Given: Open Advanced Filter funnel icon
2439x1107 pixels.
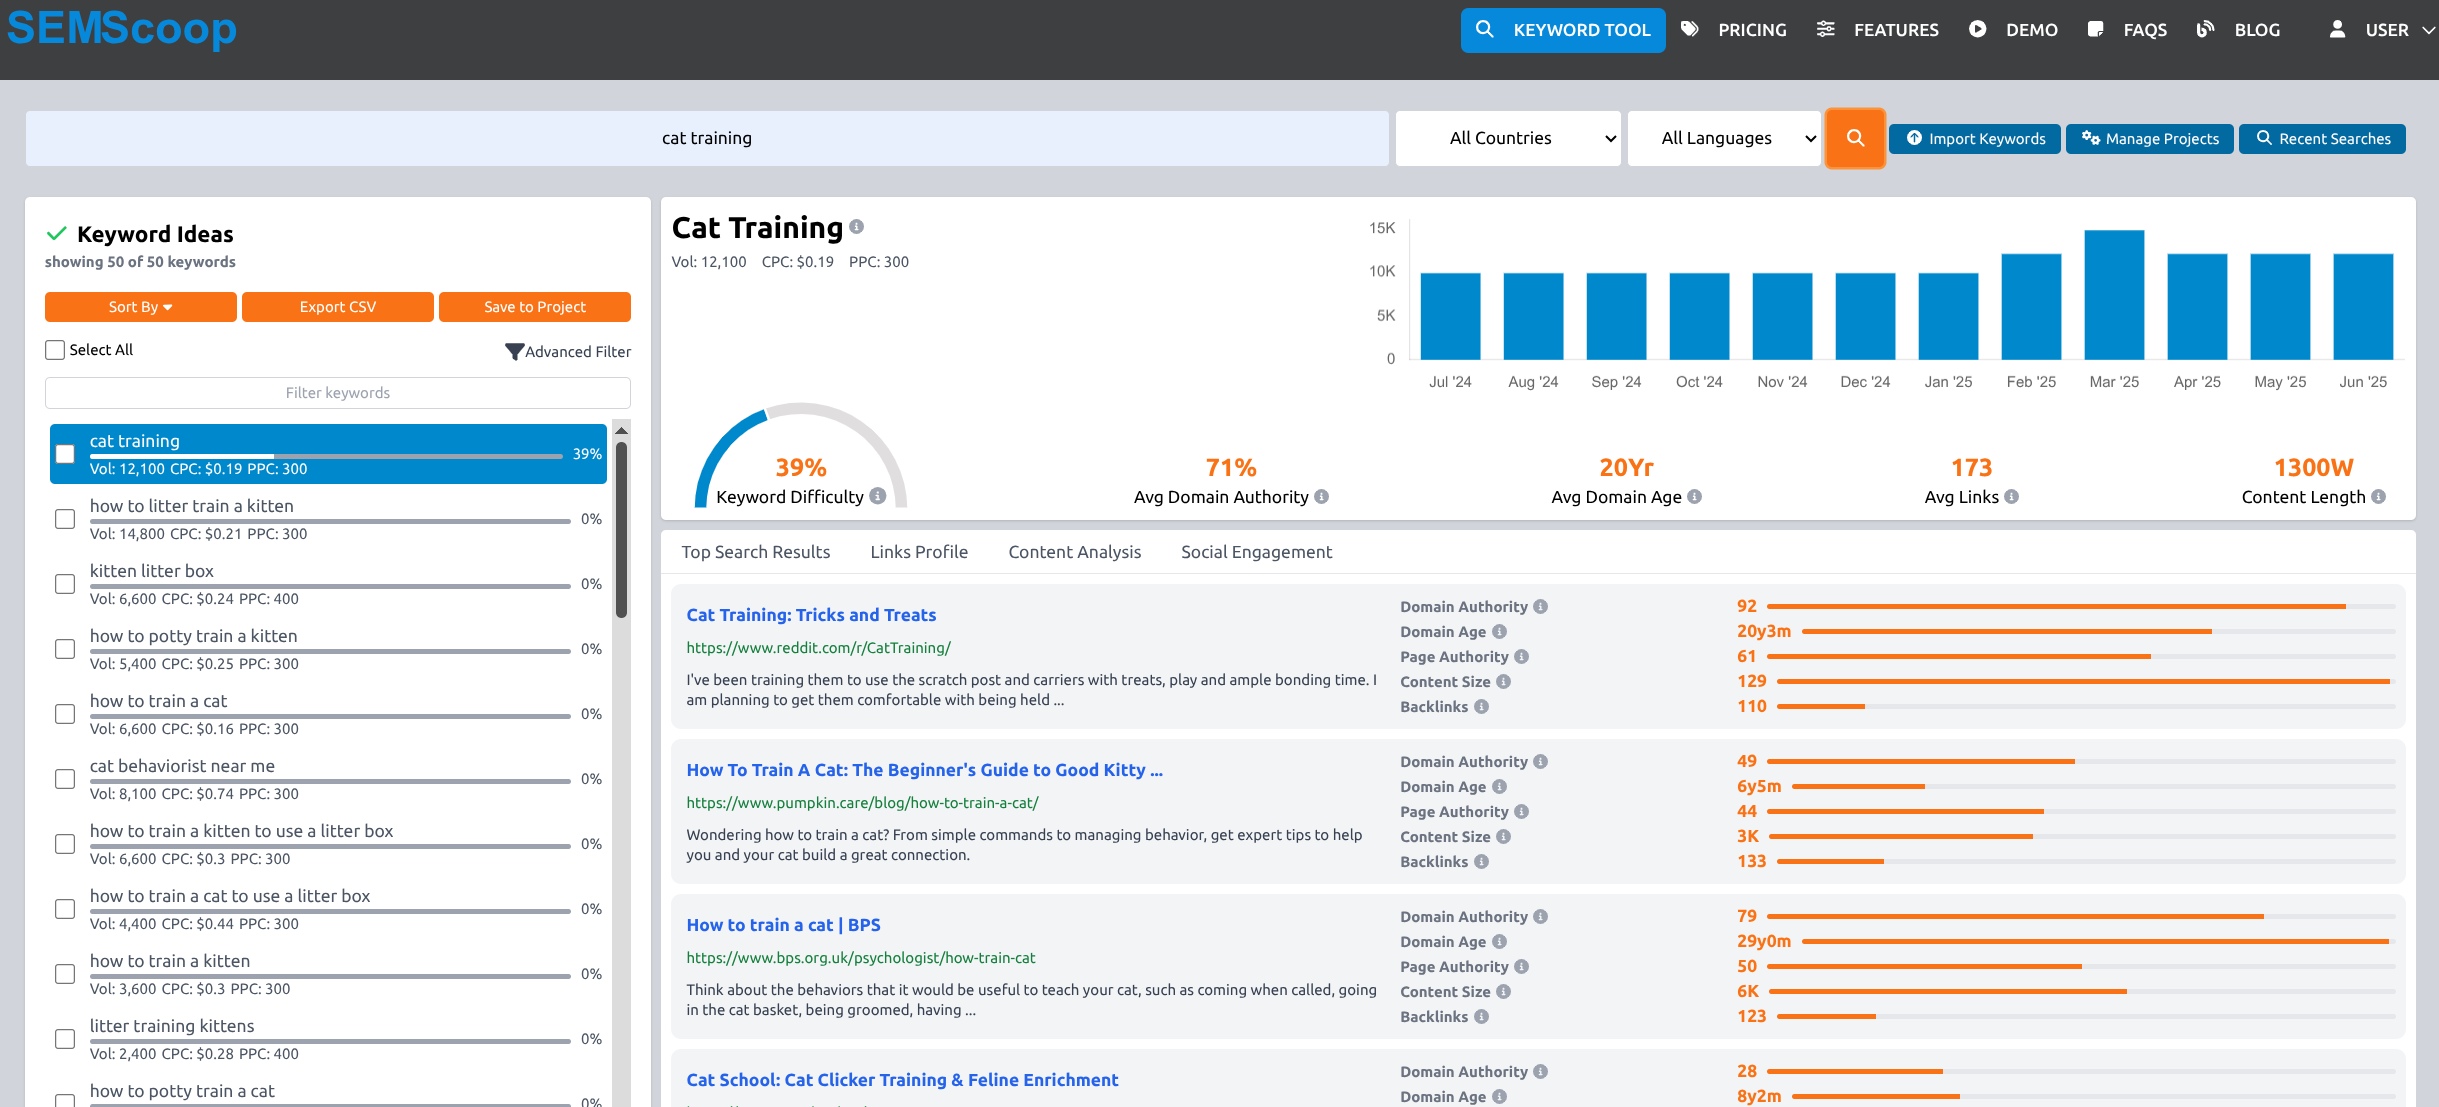Looking at the screenshot, I should [x=514, y=351].
